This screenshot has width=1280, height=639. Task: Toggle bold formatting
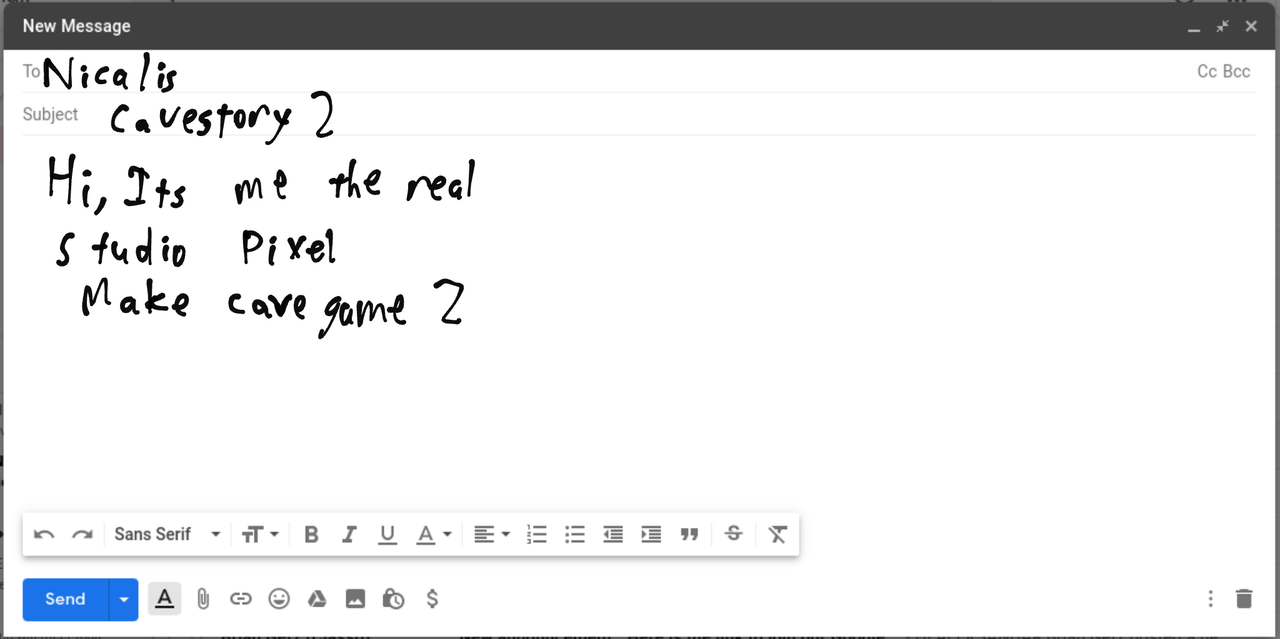311,535
